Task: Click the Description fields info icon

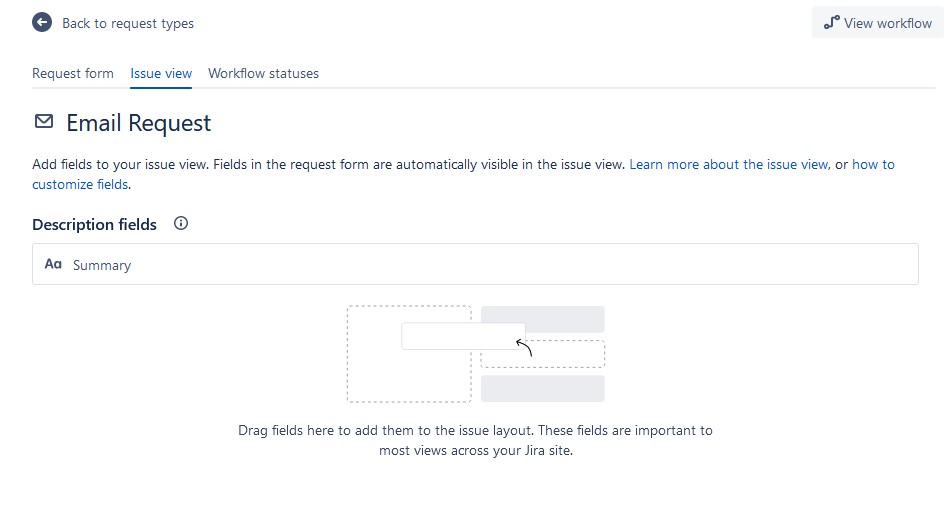Action: pyautogui.click(x=181, y=224)
